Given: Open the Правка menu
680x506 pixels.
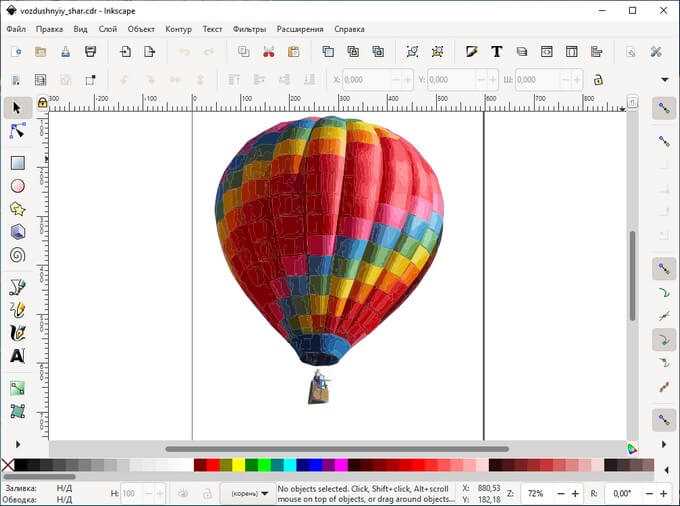Looking at the screenshot, I should click(49, 29).
